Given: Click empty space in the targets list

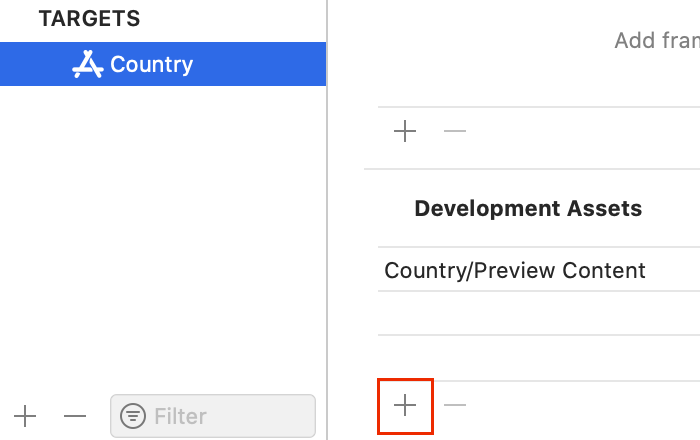Looking at the screenshot, I should point(163,232).
